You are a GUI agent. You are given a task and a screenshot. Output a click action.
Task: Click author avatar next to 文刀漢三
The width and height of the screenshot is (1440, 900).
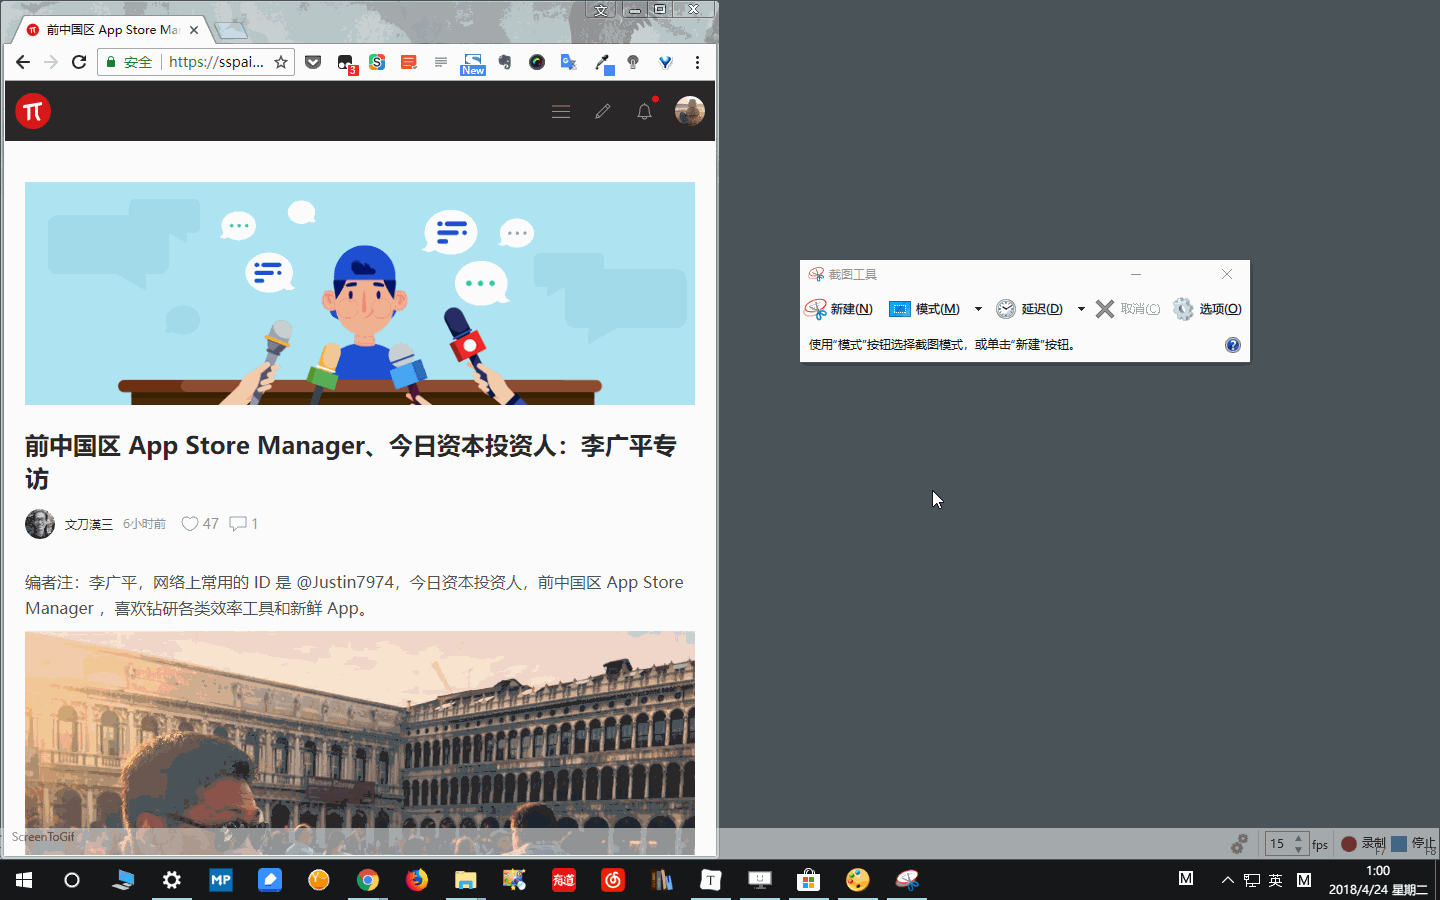click(x=40, y=524)
